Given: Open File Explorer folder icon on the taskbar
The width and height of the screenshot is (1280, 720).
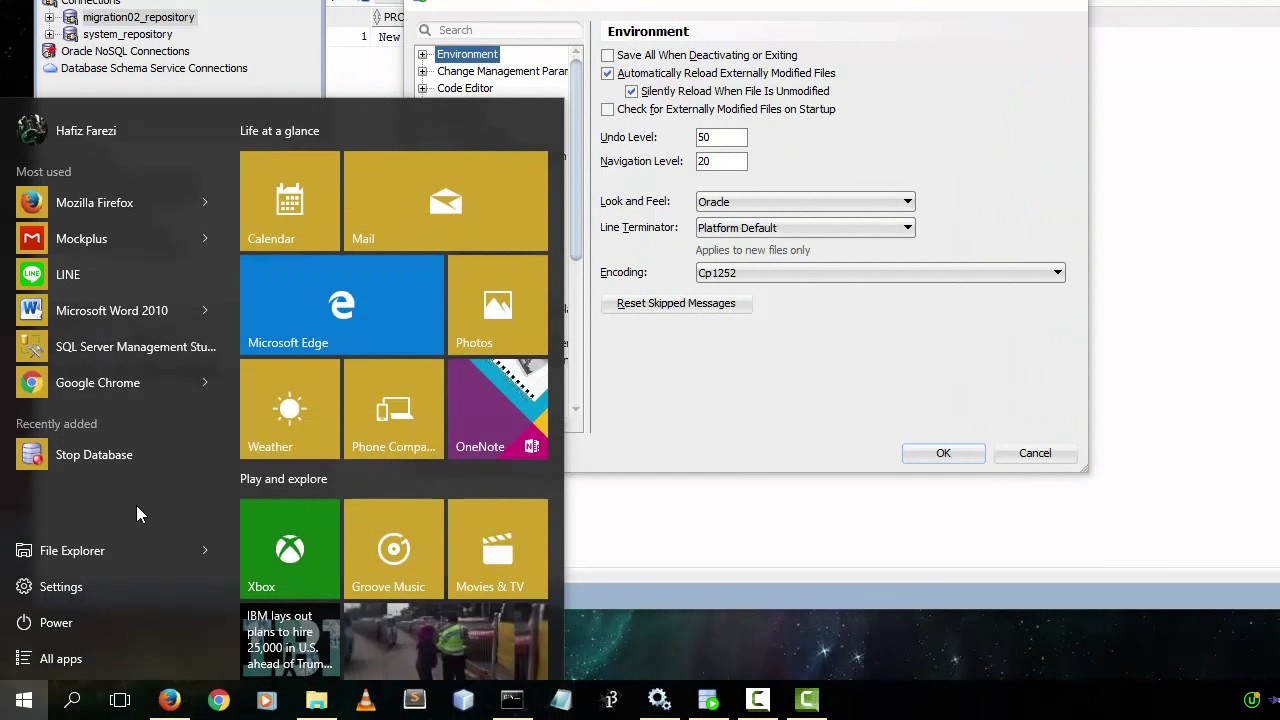Looking at the screenshot, I should point(316,700).
